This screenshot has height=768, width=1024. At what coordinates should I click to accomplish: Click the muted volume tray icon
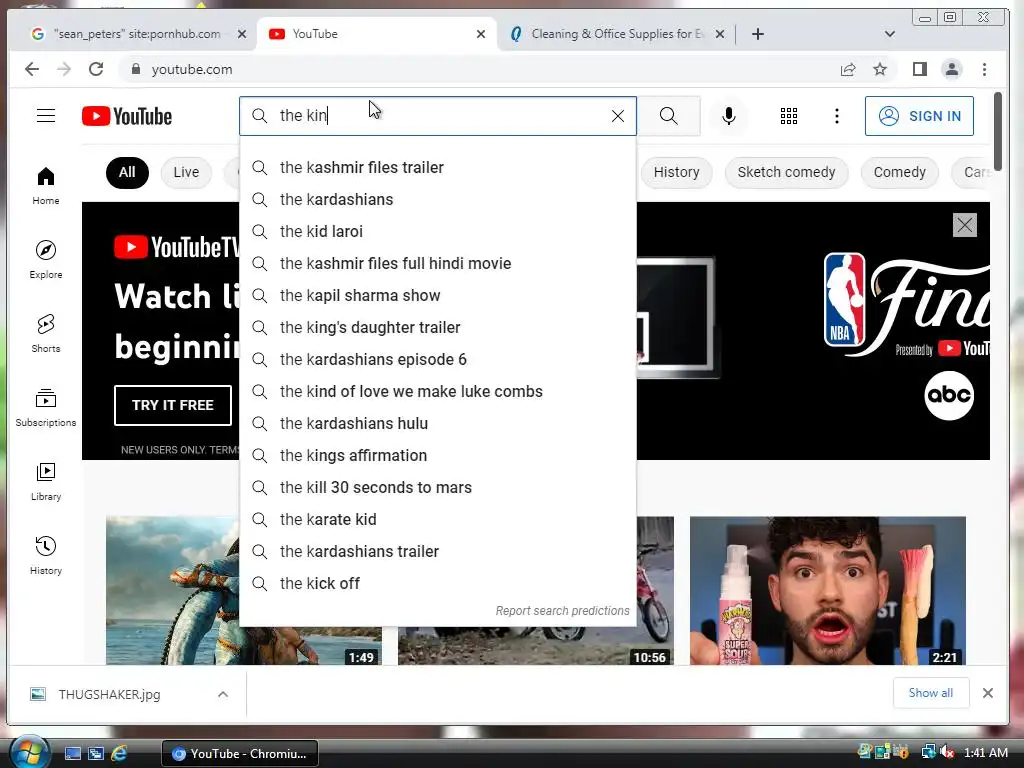[x=947, y=753]
